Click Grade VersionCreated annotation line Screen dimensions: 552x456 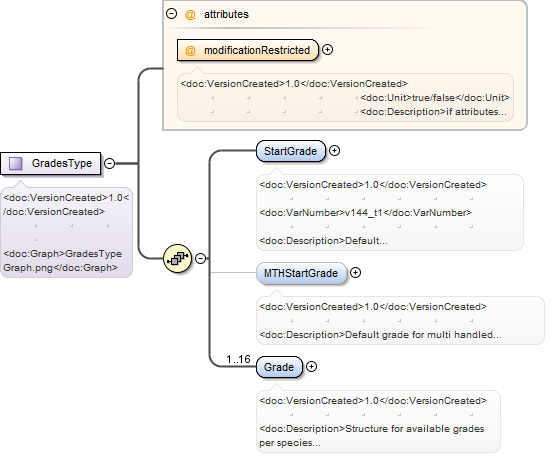(x=373, y=400)
